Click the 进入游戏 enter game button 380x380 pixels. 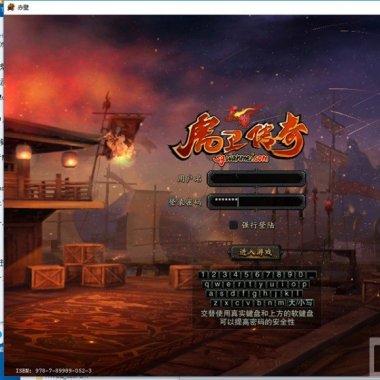256,253
